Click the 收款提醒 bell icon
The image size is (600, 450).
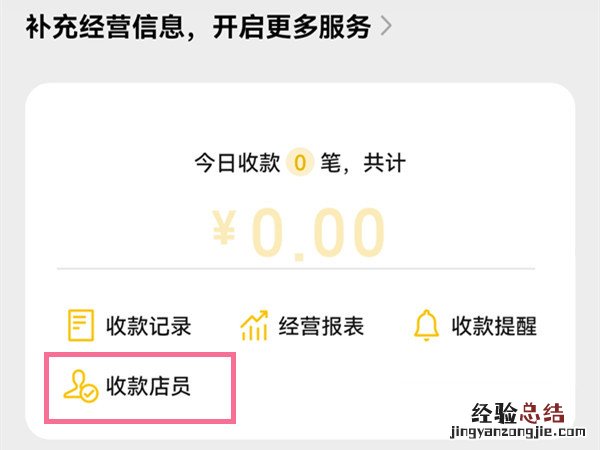(427, 326)
